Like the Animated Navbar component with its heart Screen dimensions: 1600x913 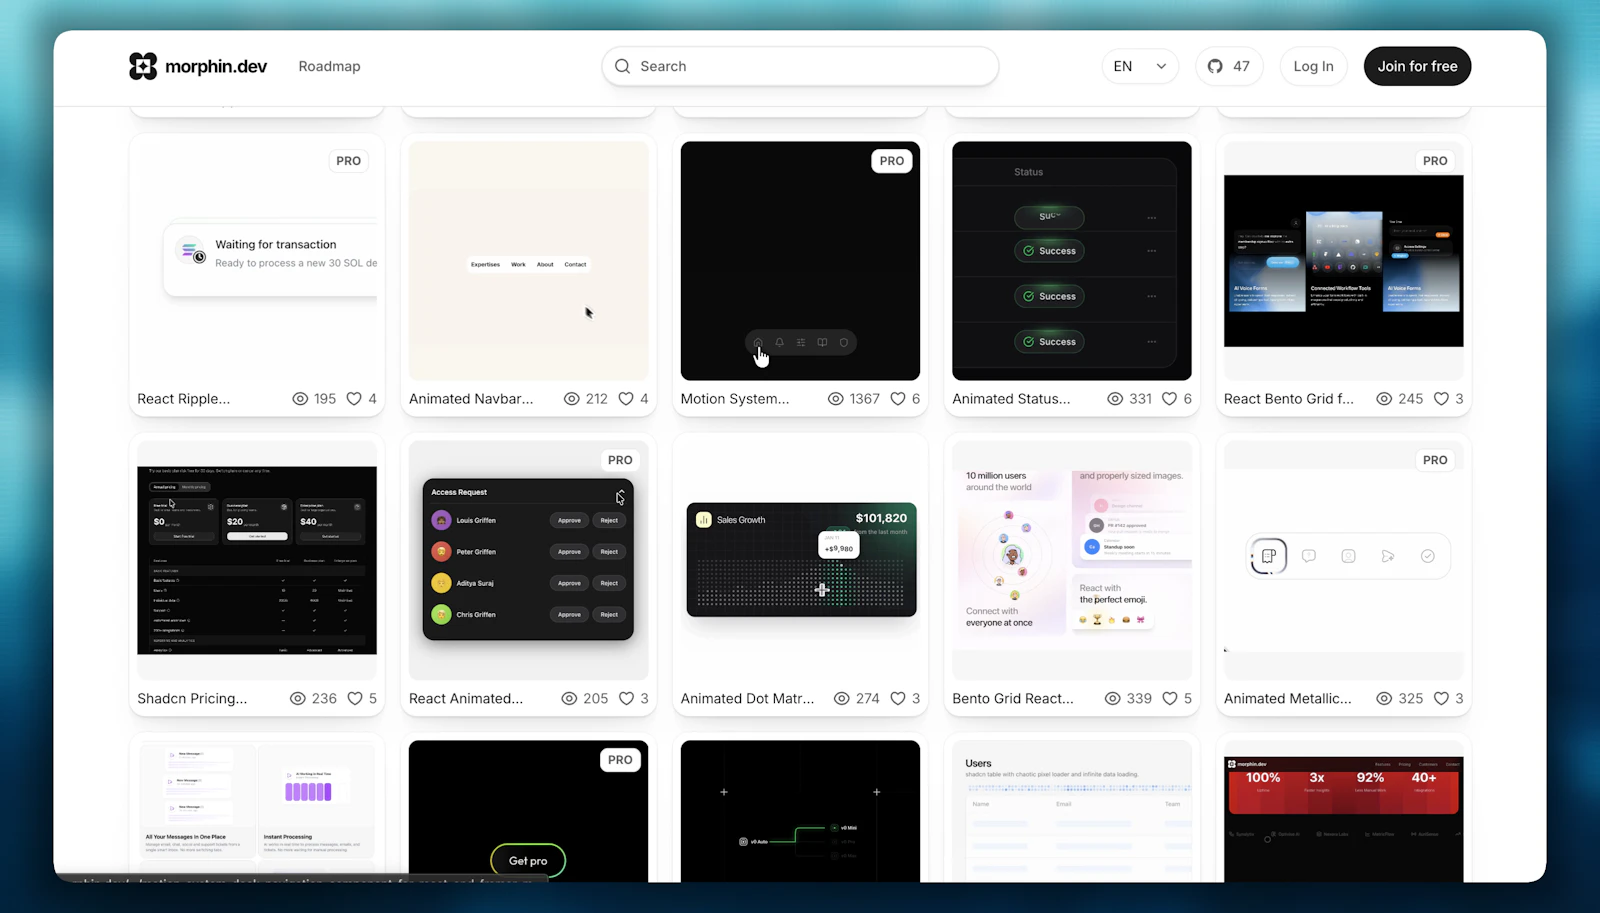pos(626,399)
